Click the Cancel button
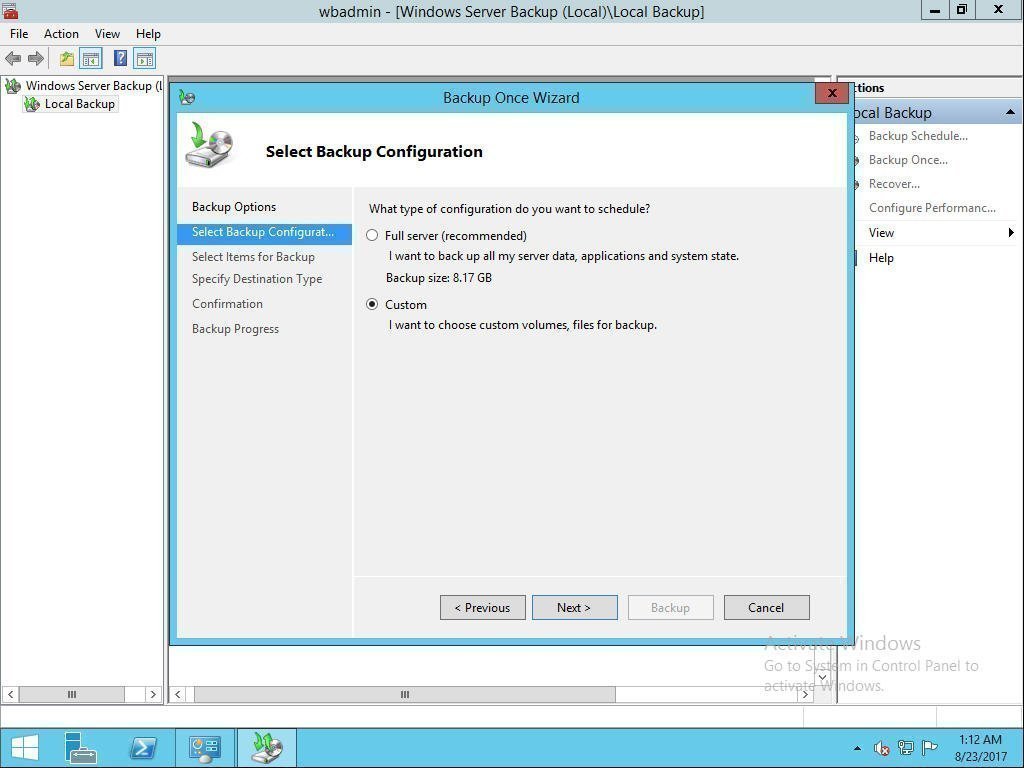The height and width of the screenshot is (768, 1024). pyautogui.click(x=767, y=607)
